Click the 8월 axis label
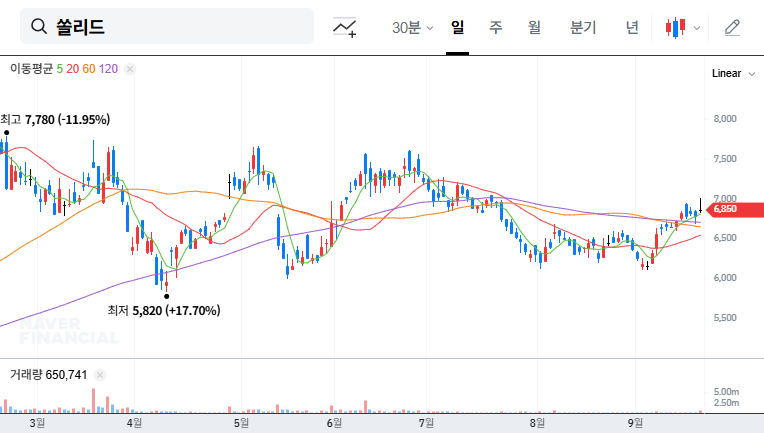The width and height of the screenshot is (764, 433). tap(537, 423)
